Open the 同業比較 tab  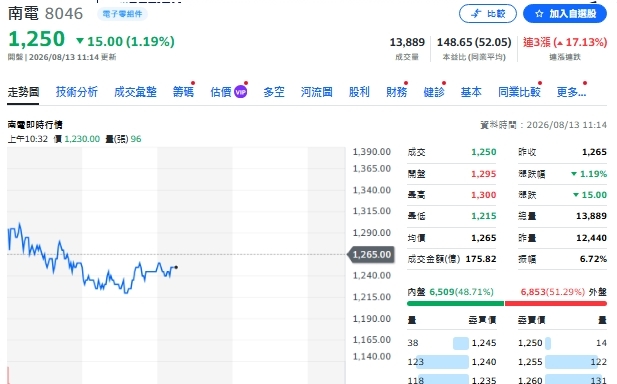[x=519, y=92]
